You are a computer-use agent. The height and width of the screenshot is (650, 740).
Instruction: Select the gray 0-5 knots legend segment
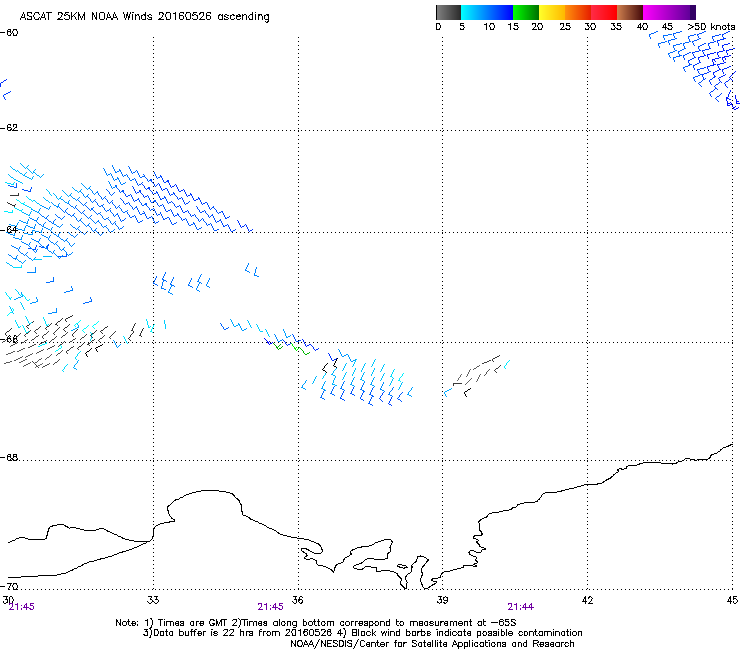(448, 12)
